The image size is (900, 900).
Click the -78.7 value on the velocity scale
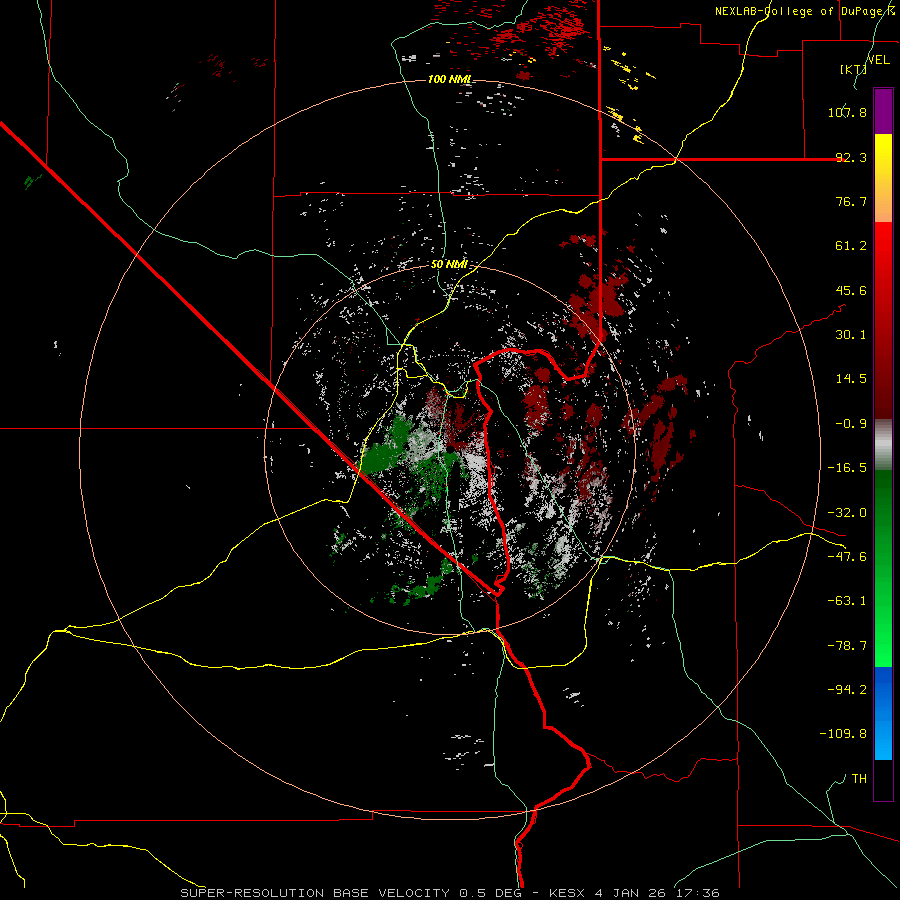(x=847, y=646)
